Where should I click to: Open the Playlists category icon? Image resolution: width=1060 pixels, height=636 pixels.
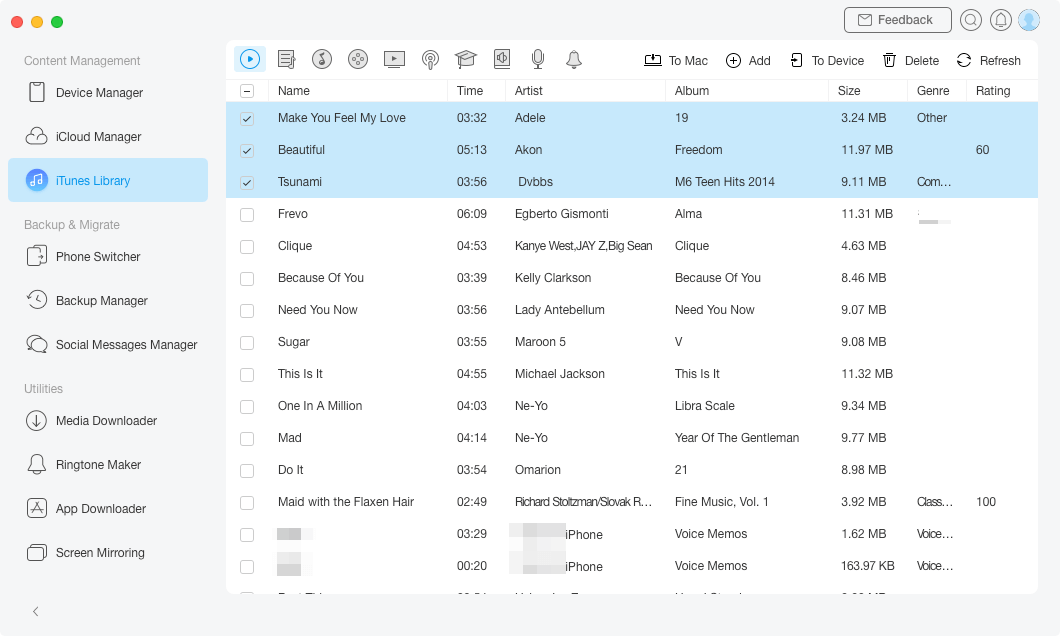(286, 60)
